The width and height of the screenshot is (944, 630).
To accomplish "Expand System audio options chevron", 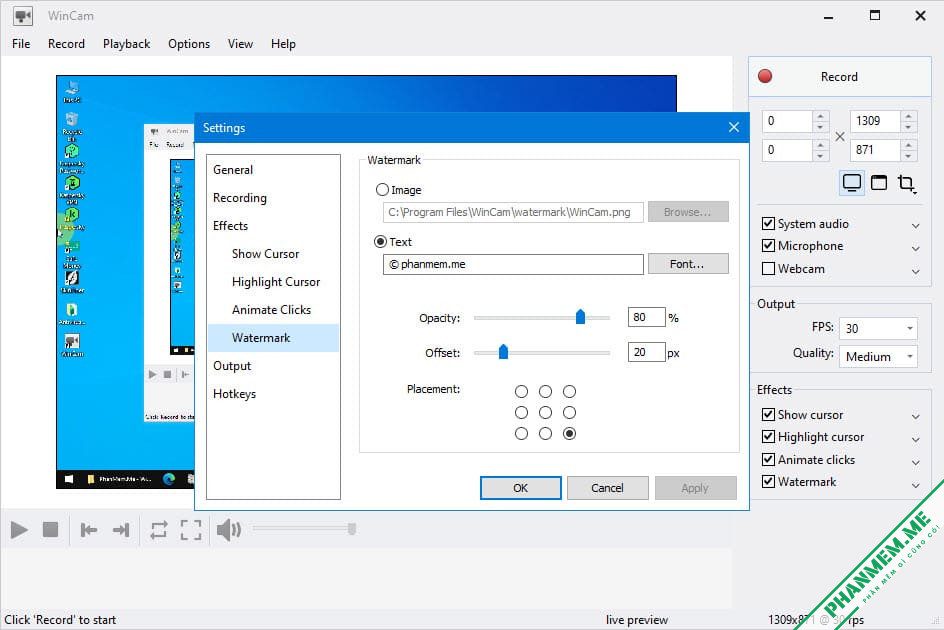I will point(916,225).
